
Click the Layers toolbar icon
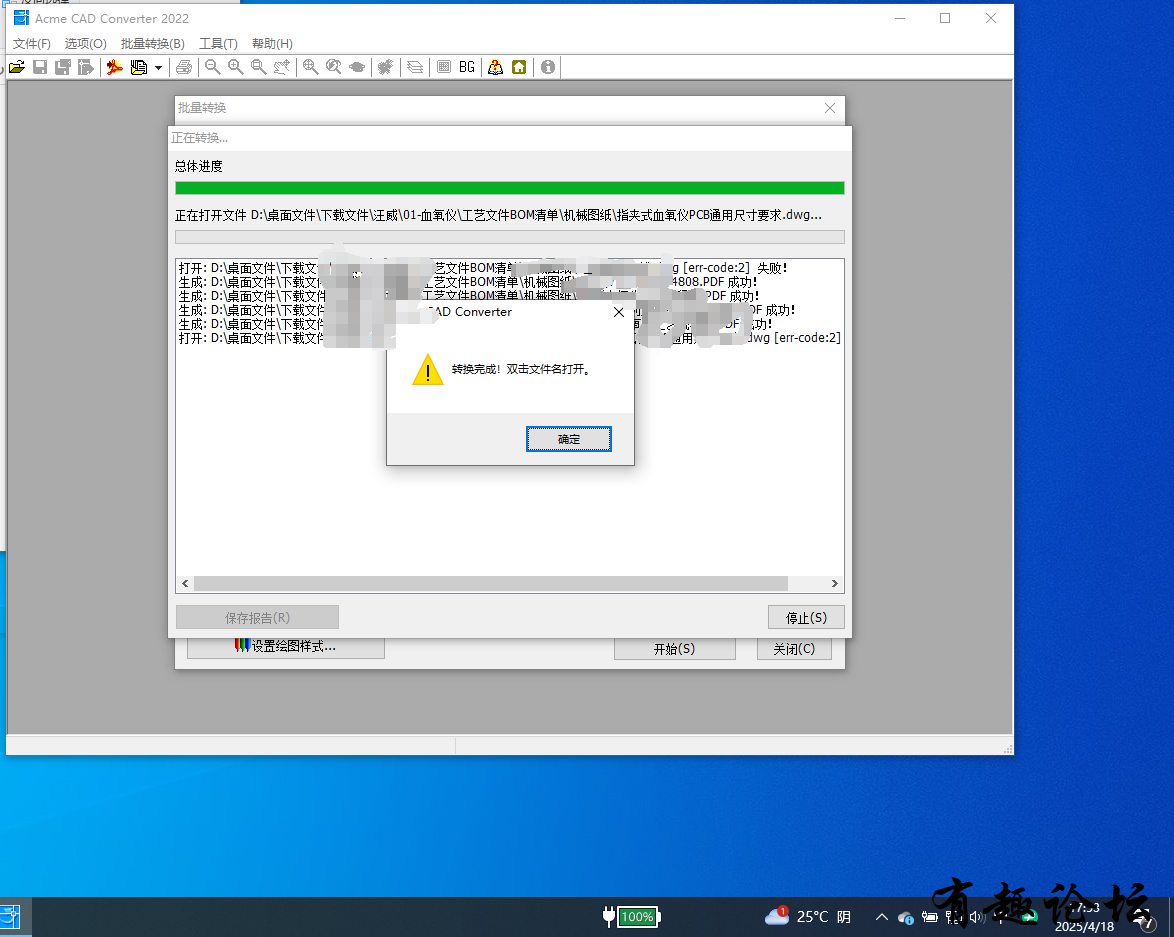[x=415, y=67]
